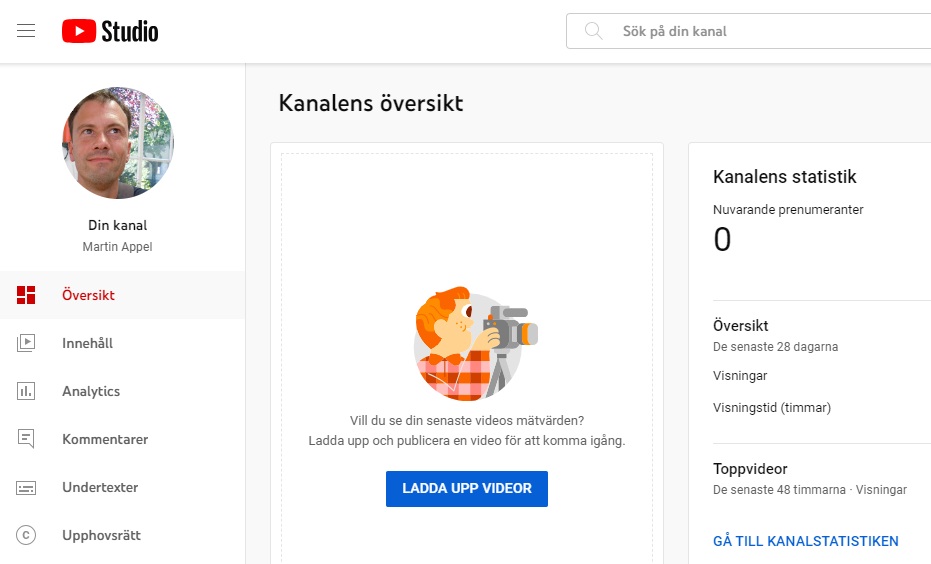931x564 pixels.
Task: Click the Upphovsrätt copyright icon
Action: (x=26, y=535)
